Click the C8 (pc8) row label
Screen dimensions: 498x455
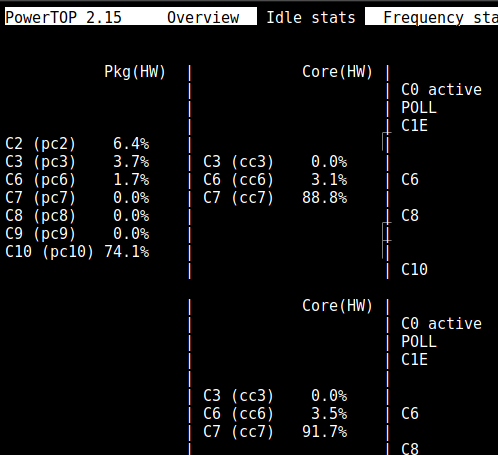pos(40,216)
